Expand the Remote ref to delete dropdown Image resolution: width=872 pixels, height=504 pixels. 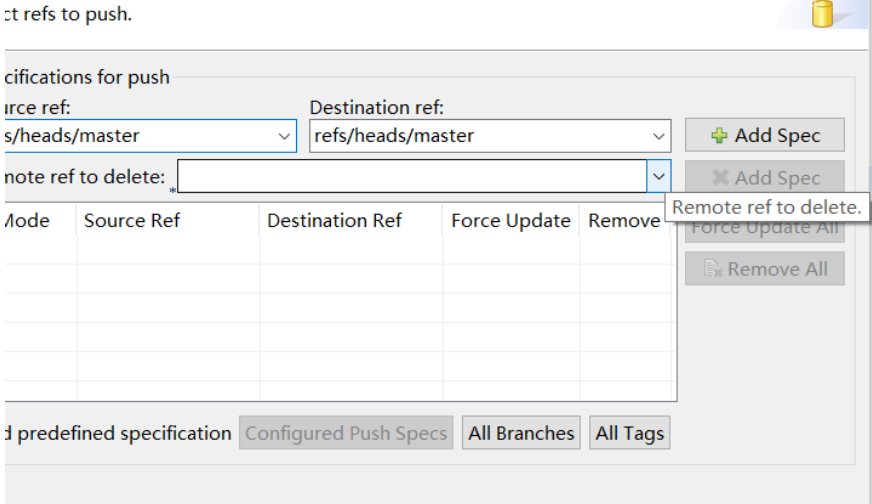(658, 177)
